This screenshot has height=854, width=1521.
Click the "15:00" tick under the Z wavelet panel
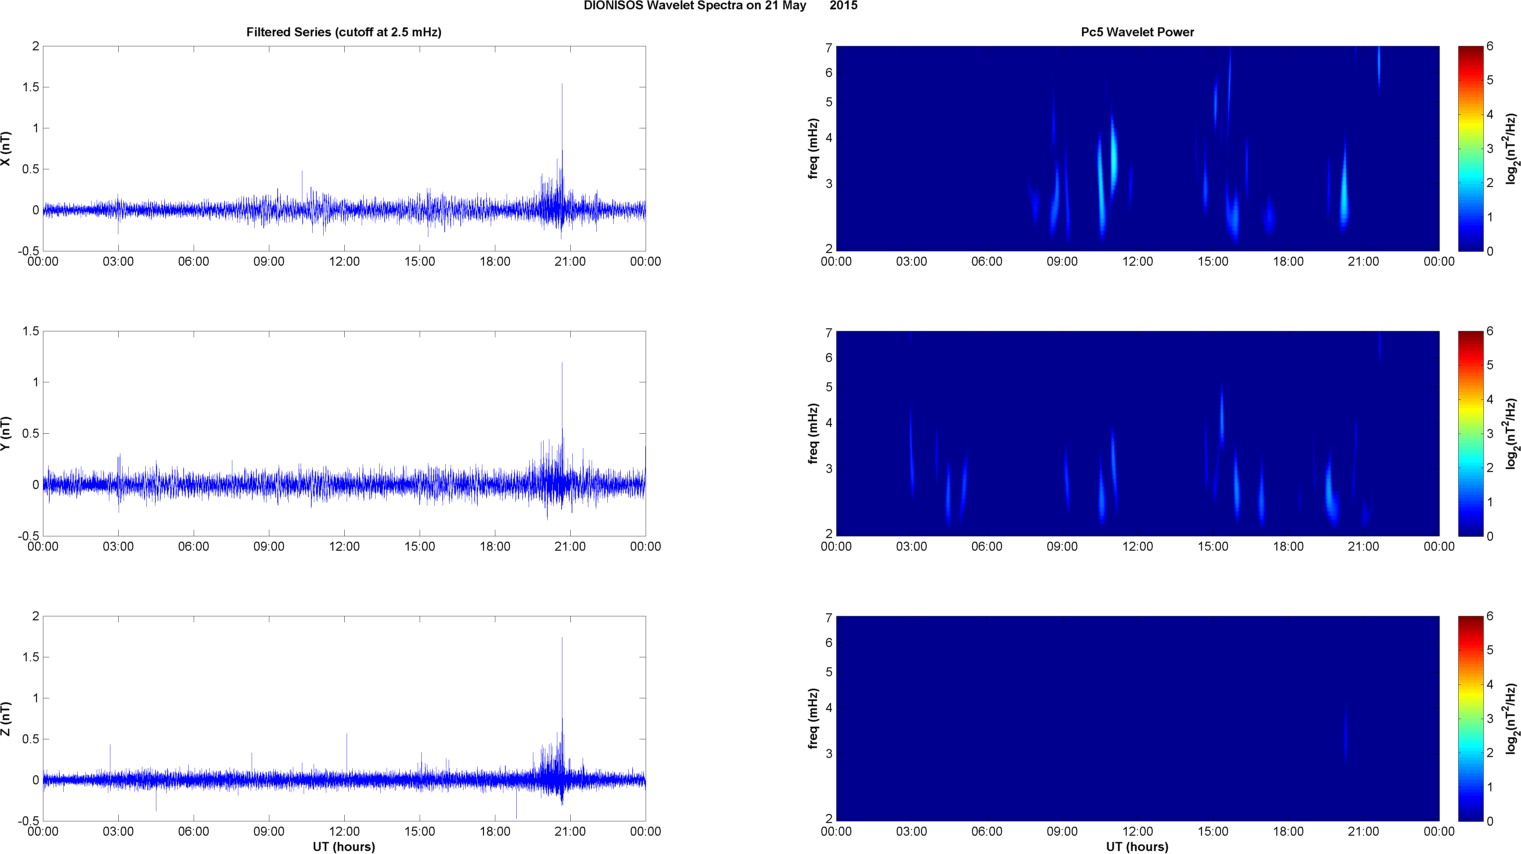(1213, 832)
